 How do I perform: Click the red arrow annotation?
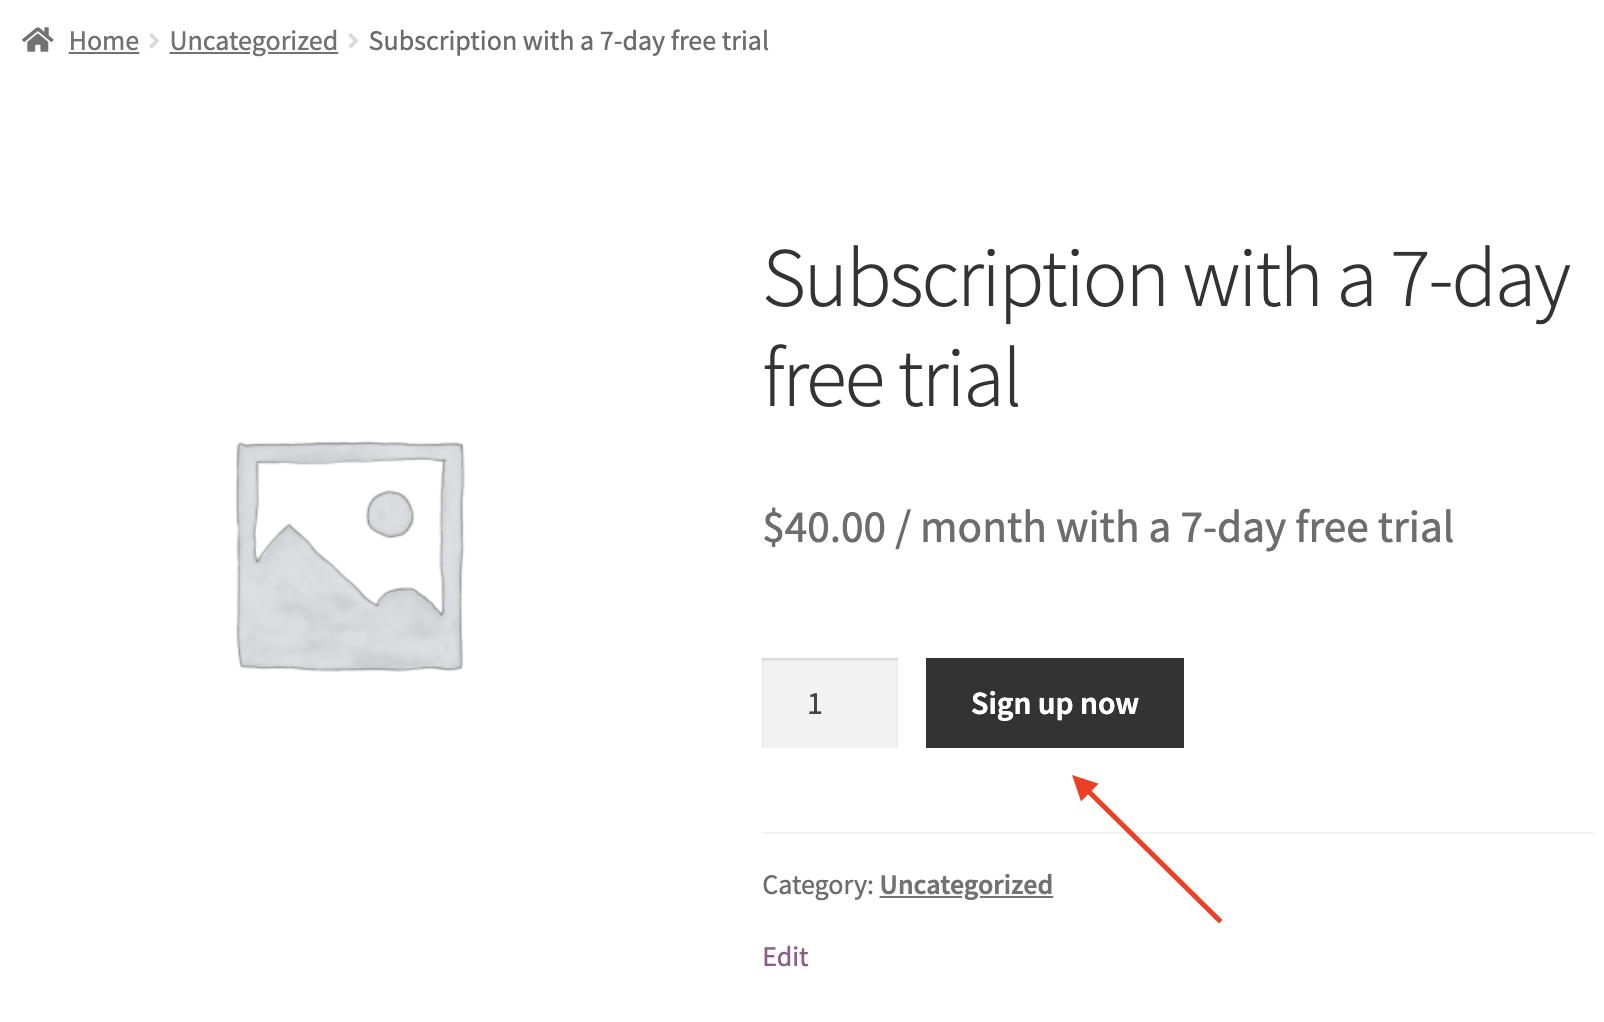point(1147,848)
